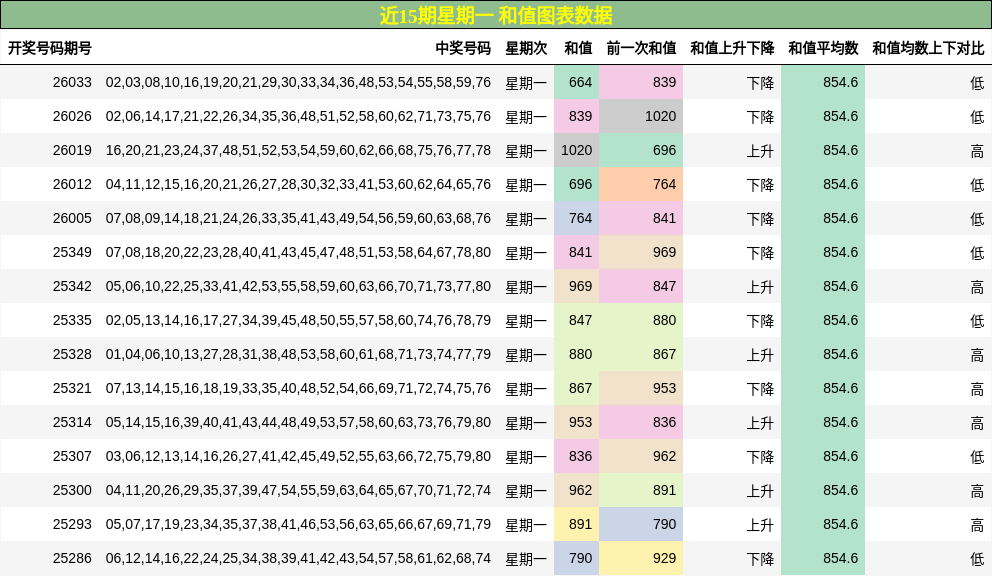Click the green 664 sum value cell

point(578,83)
